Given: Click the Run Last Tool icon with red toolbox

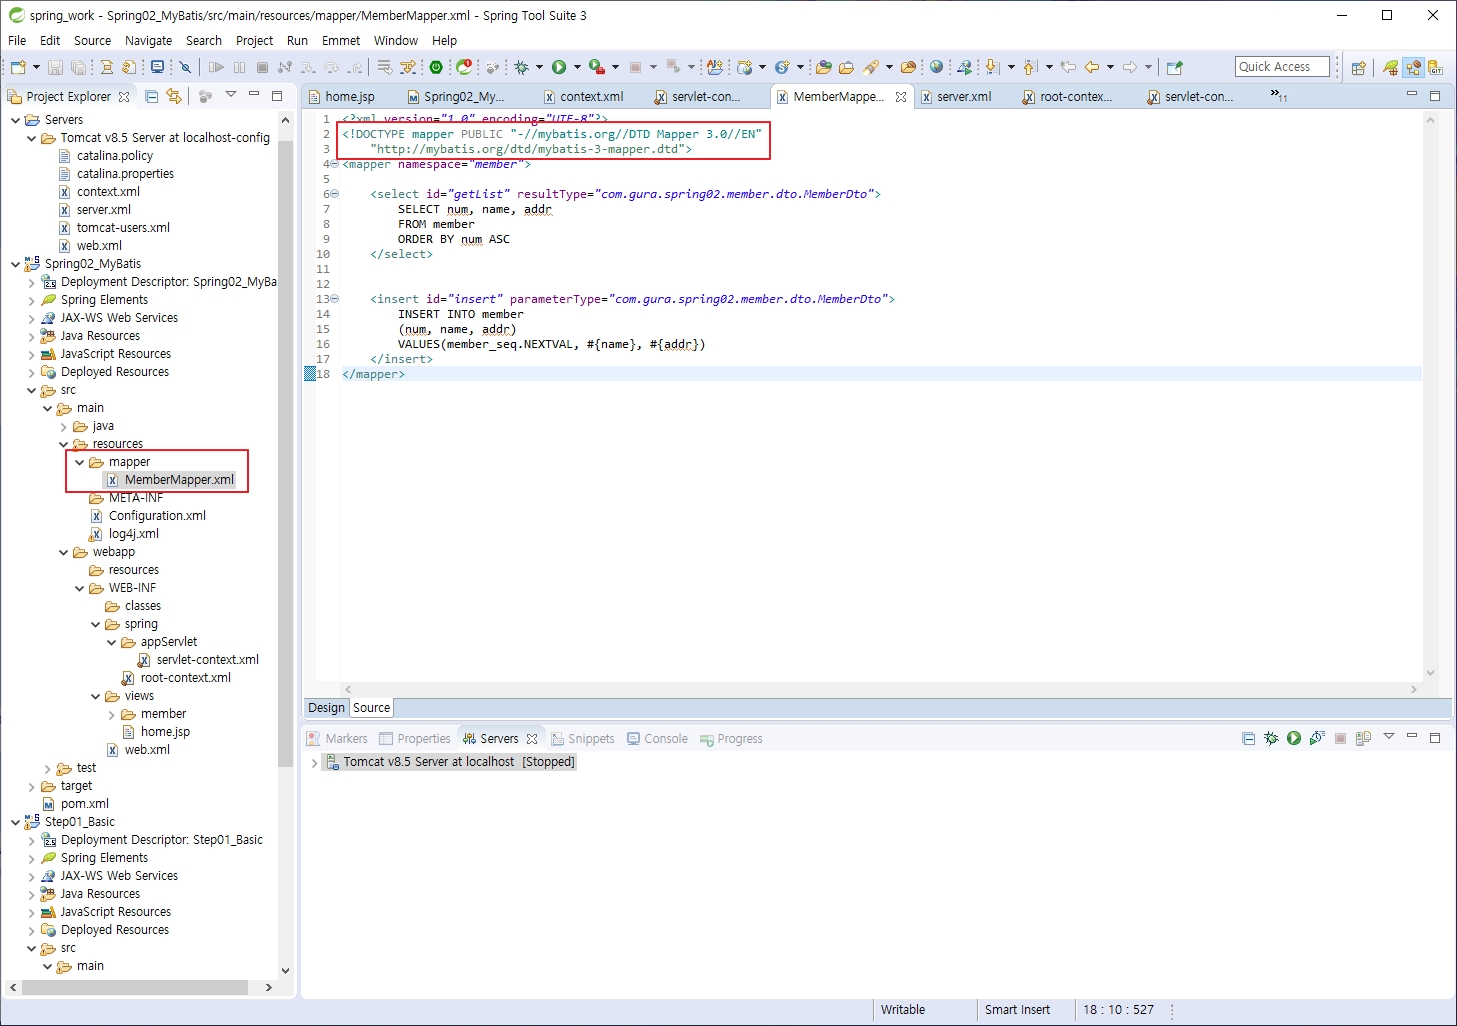Looking at the screenshot, I should (596, 67).
